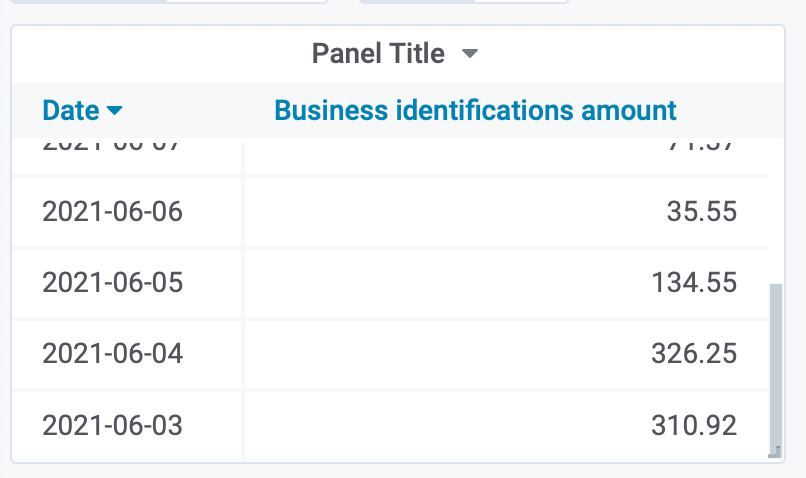Screen dimensions: 806x478
Task: Click the 134.55 amount cell
Action: 694,282
